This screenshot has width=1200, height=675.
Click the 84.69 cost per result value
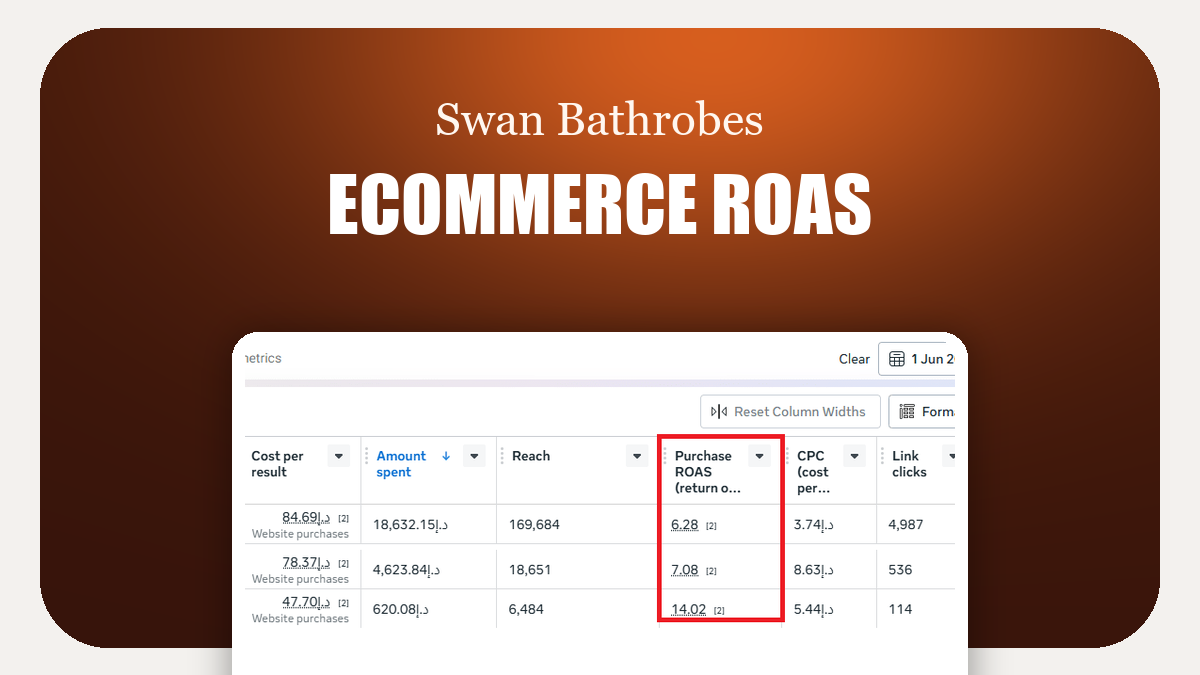(x=306, y=517)
